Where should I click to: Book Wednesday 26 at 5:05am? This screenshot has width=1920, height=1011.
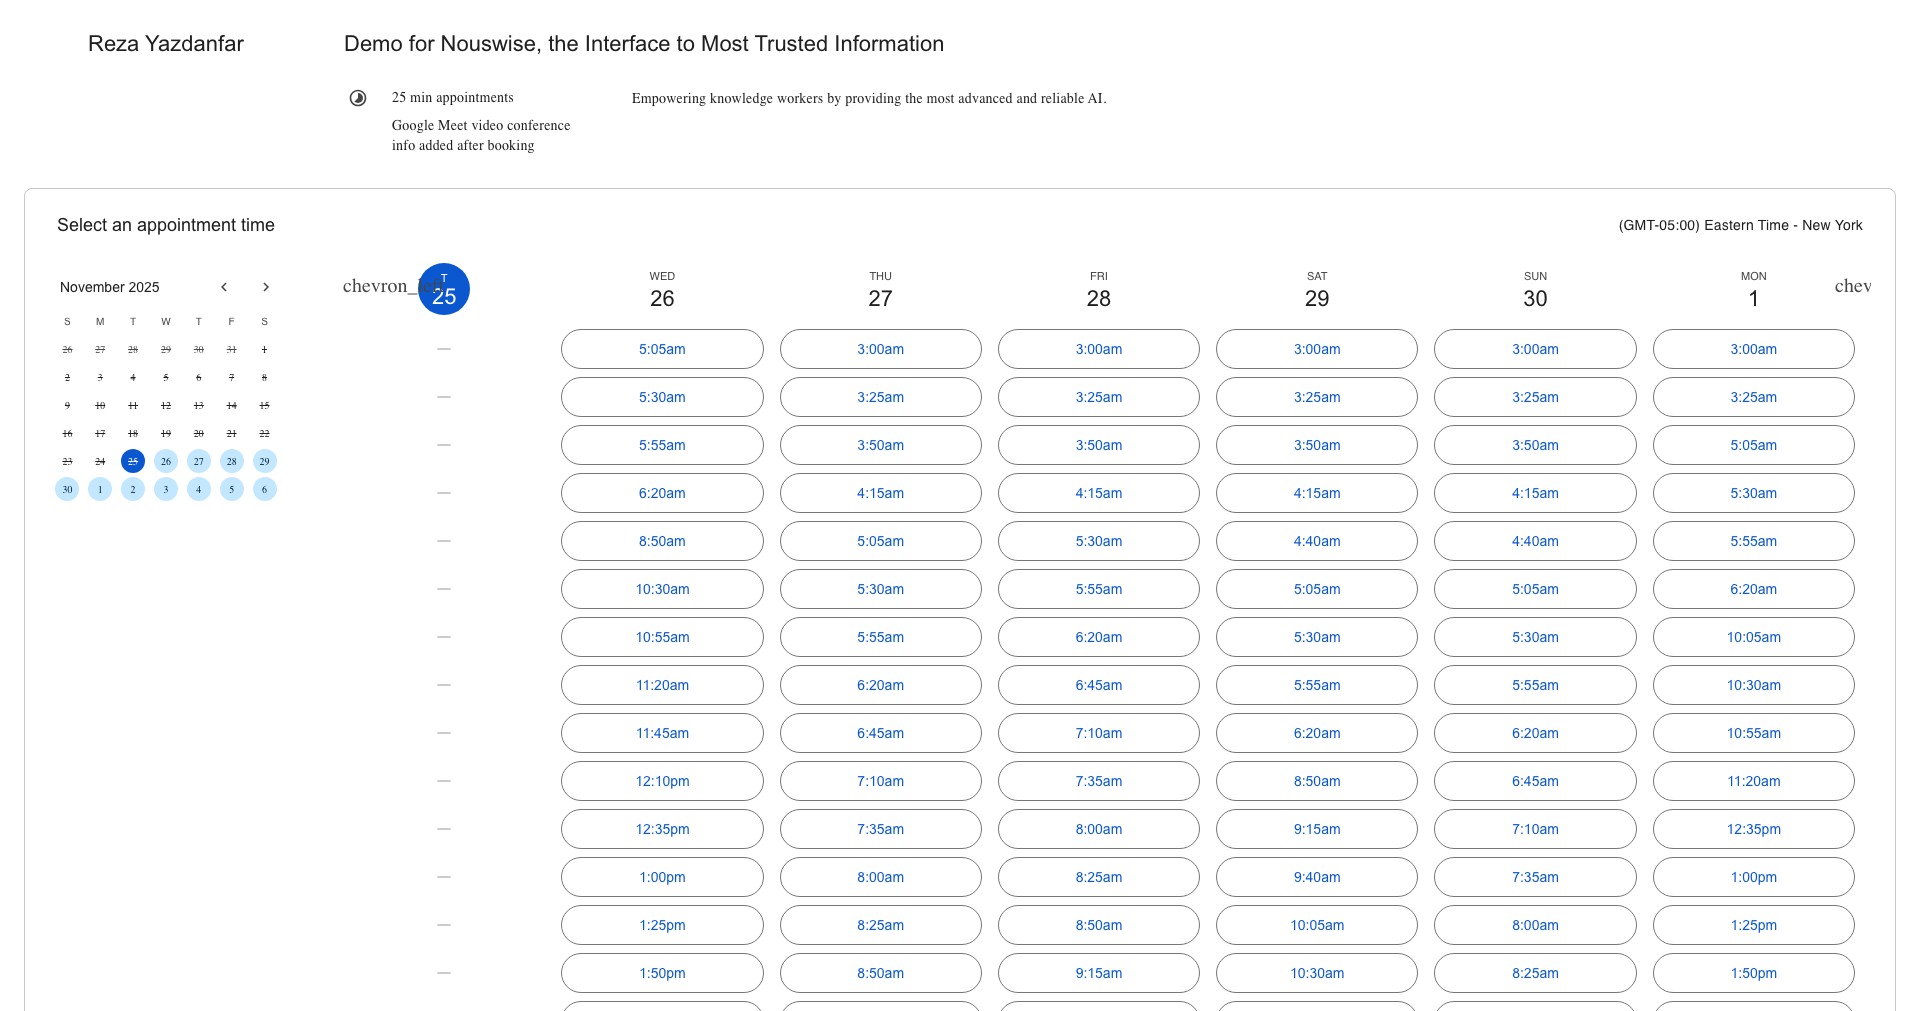point(662,349)
